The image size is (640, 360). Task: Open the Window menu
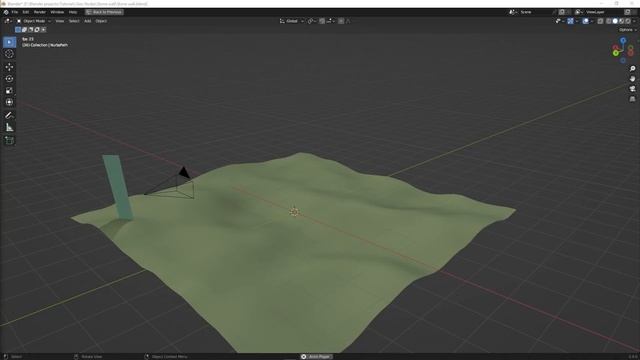[57, 12]
